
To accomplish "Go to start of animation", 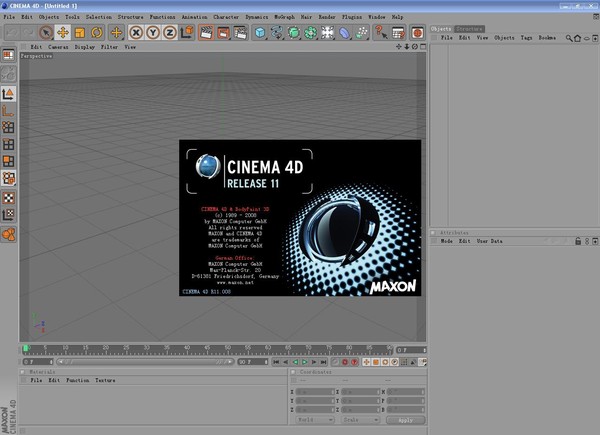I will pyautogui.click(x=276, y=362).
